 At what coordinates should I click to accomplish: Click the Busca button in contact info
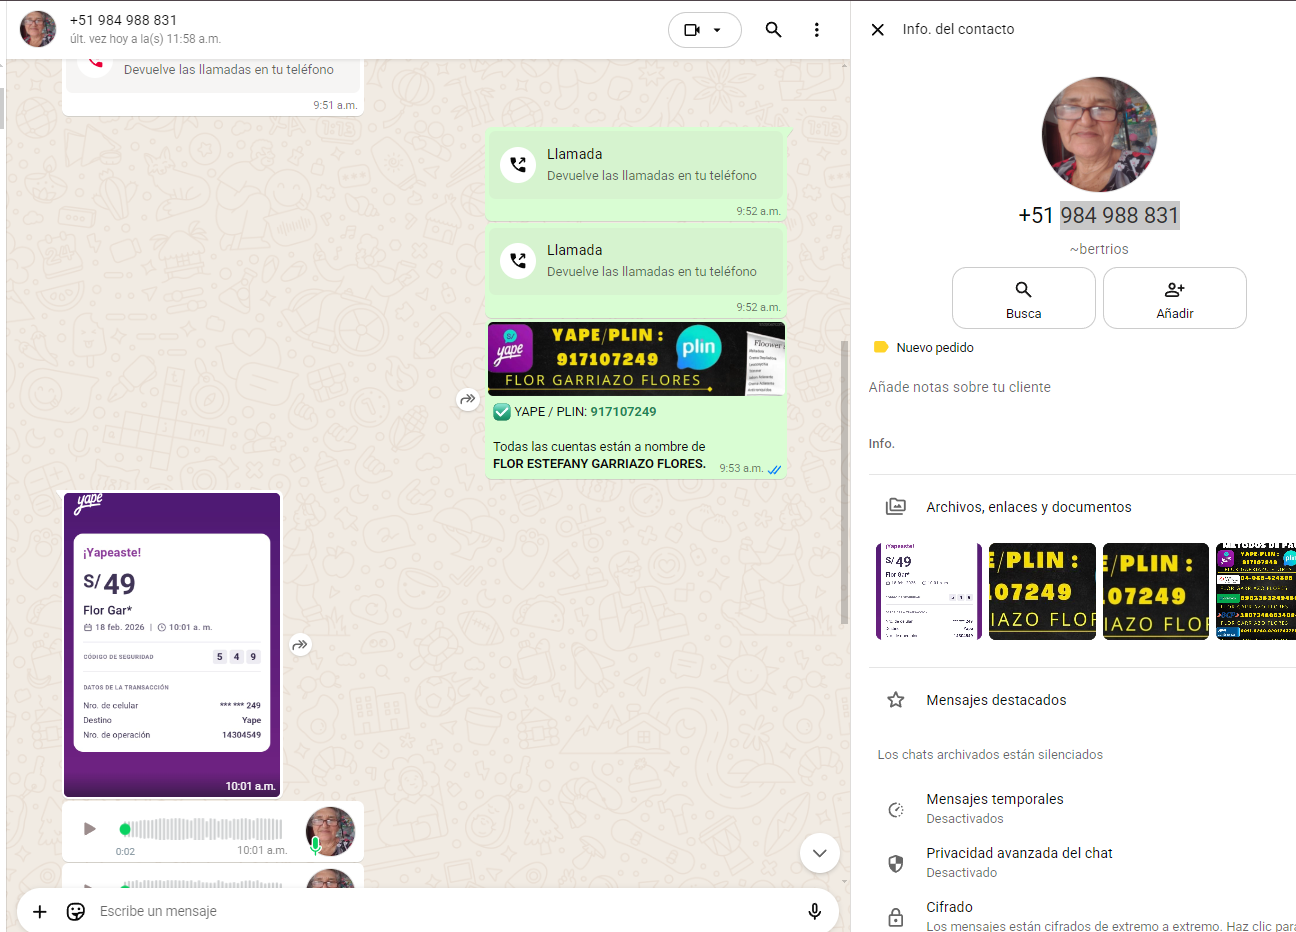coord(1023,298)
